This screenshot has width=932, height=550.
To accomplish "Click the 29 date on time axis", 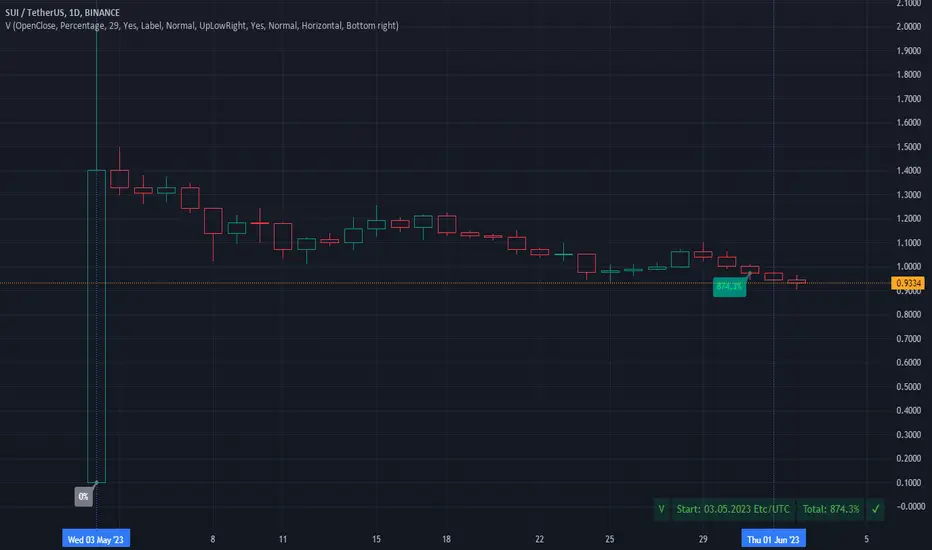I will pyautogui.click(x=703, y=539).
